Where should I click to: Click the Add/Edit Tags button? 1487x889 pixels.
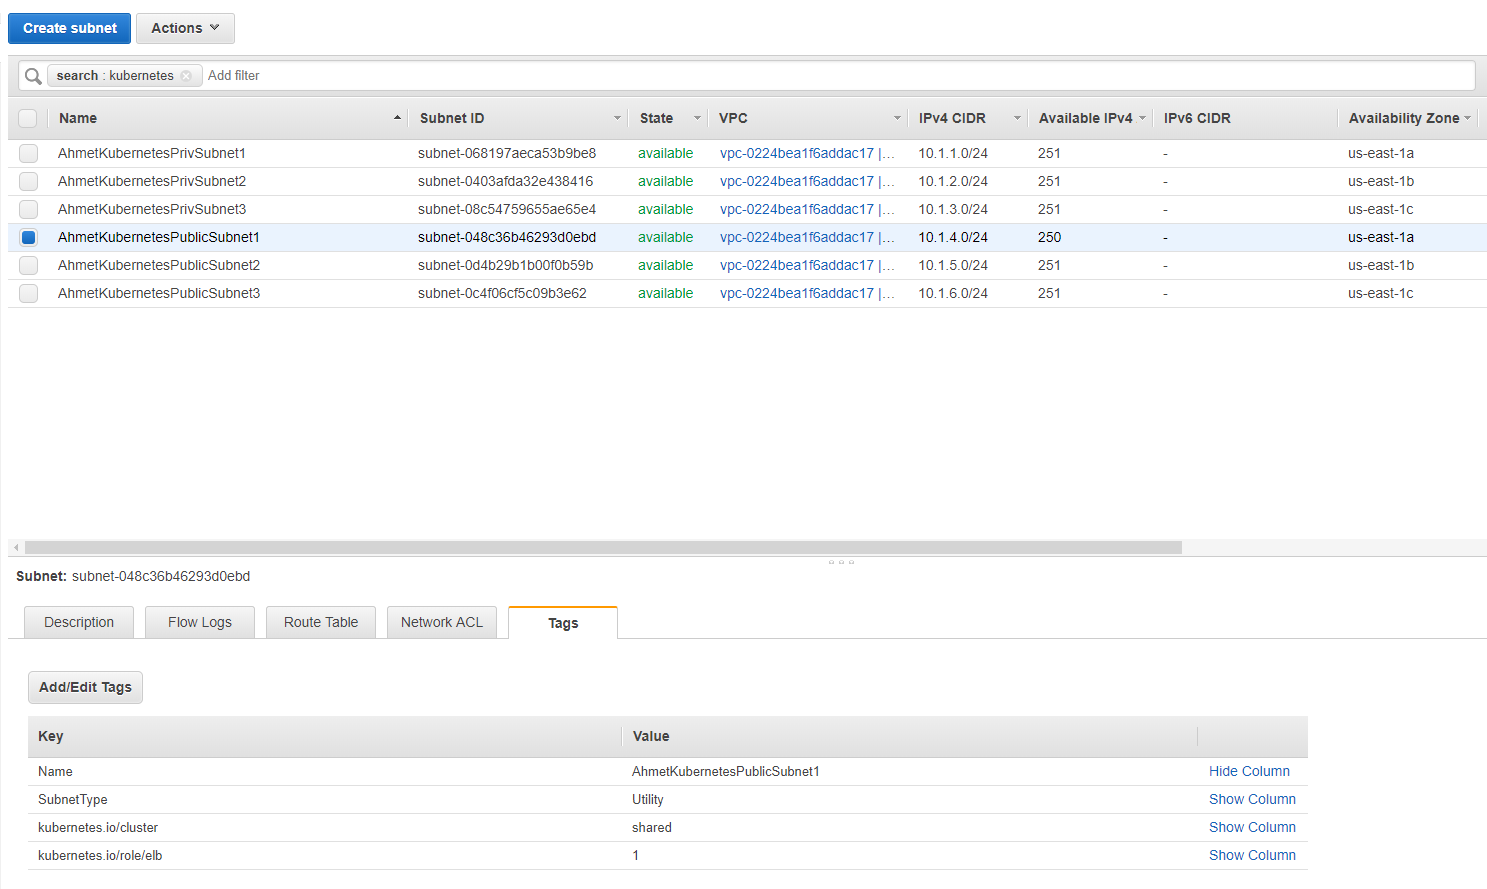click(x=85, y=687)
